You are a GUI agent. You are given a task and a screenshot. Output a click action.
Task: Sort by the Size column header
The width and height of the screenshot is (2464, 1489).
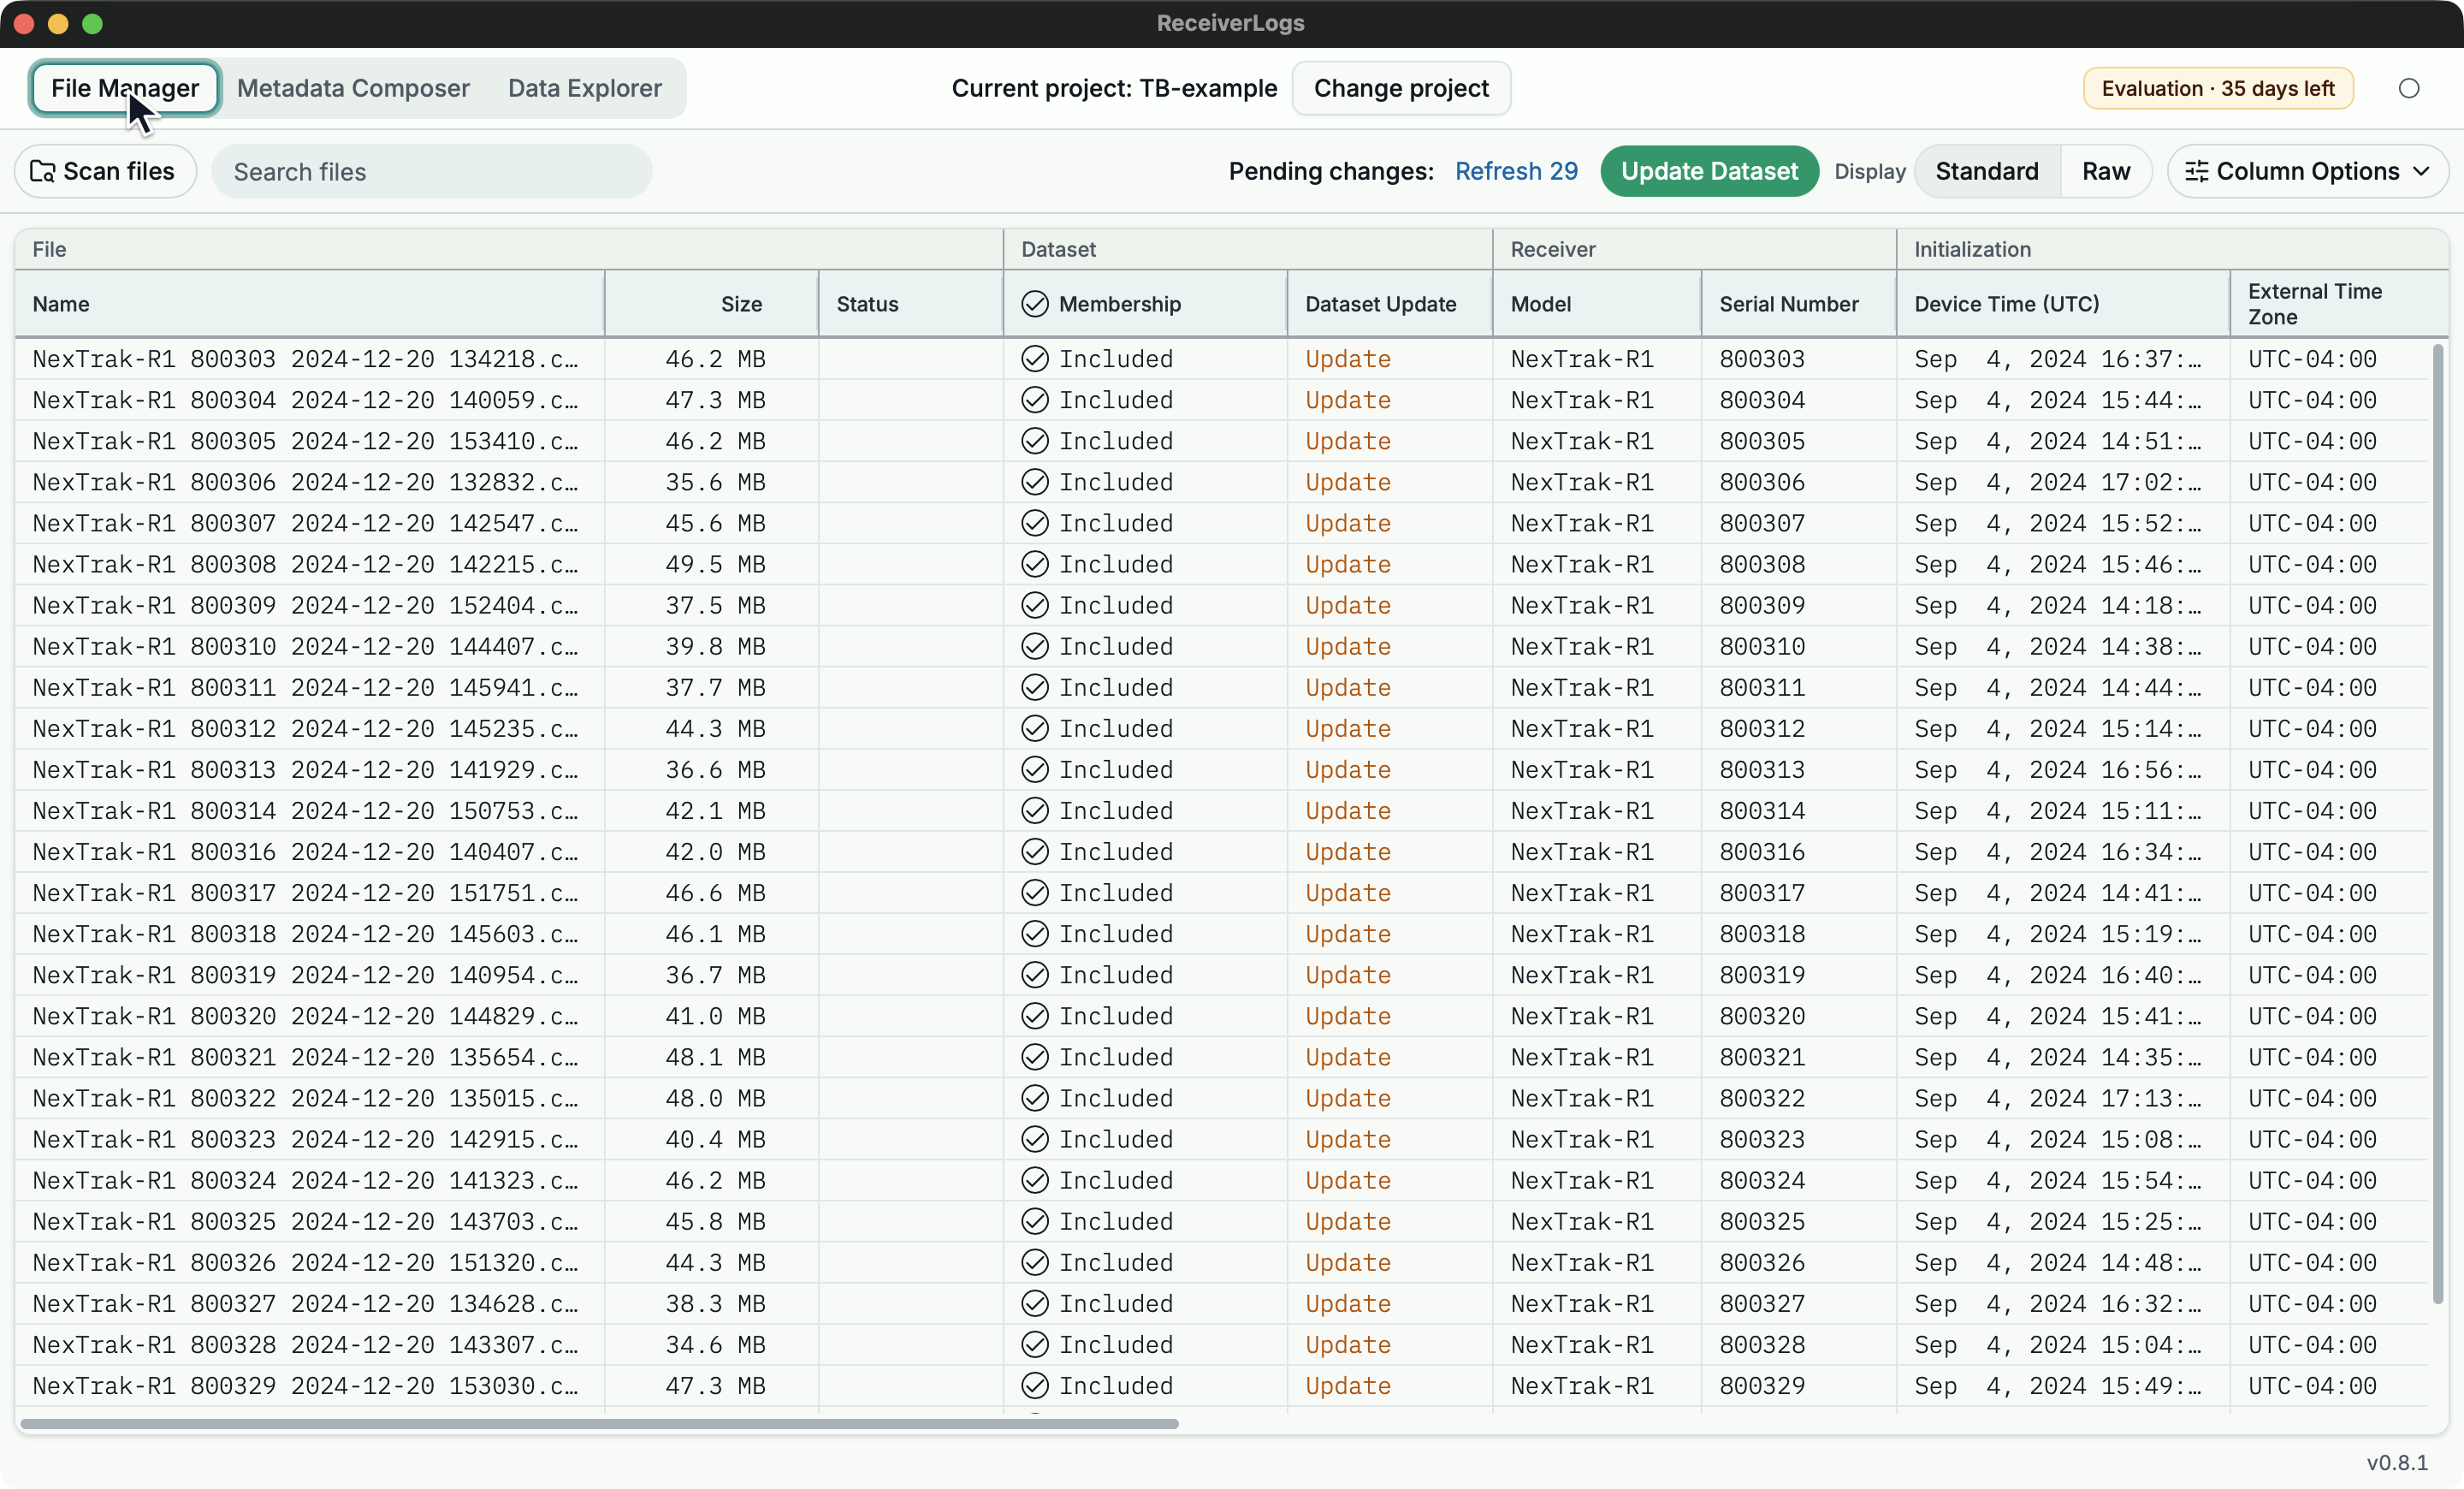(711, 304)
